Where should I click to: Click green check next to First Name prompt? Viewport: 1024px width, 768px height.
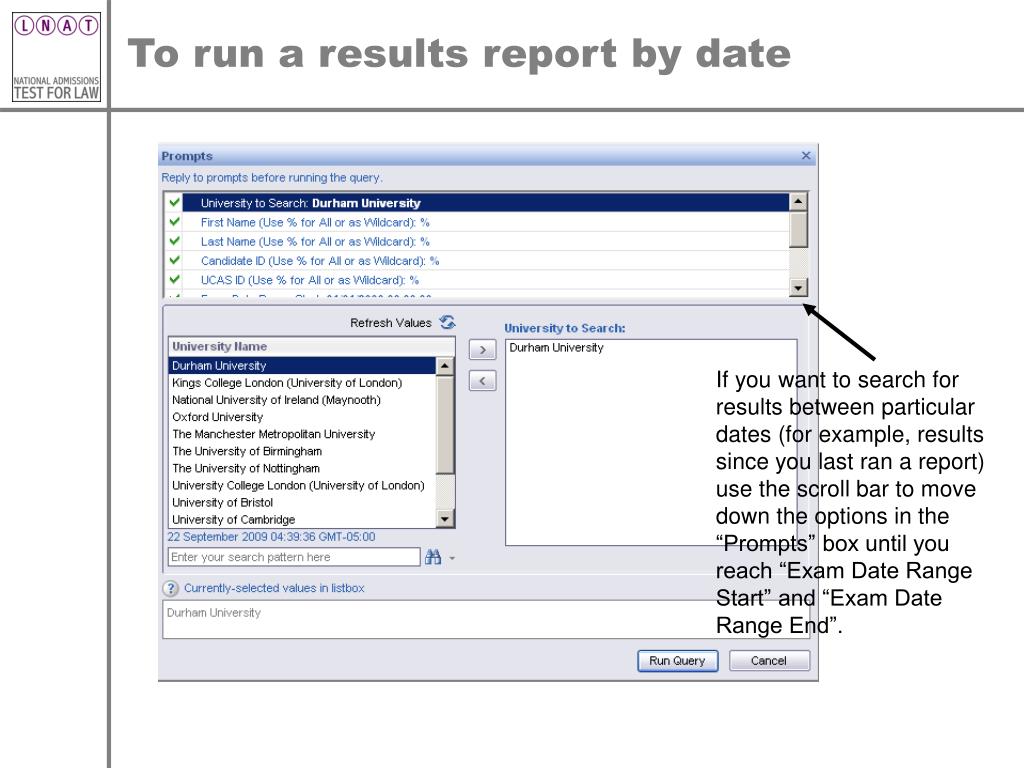174,222
